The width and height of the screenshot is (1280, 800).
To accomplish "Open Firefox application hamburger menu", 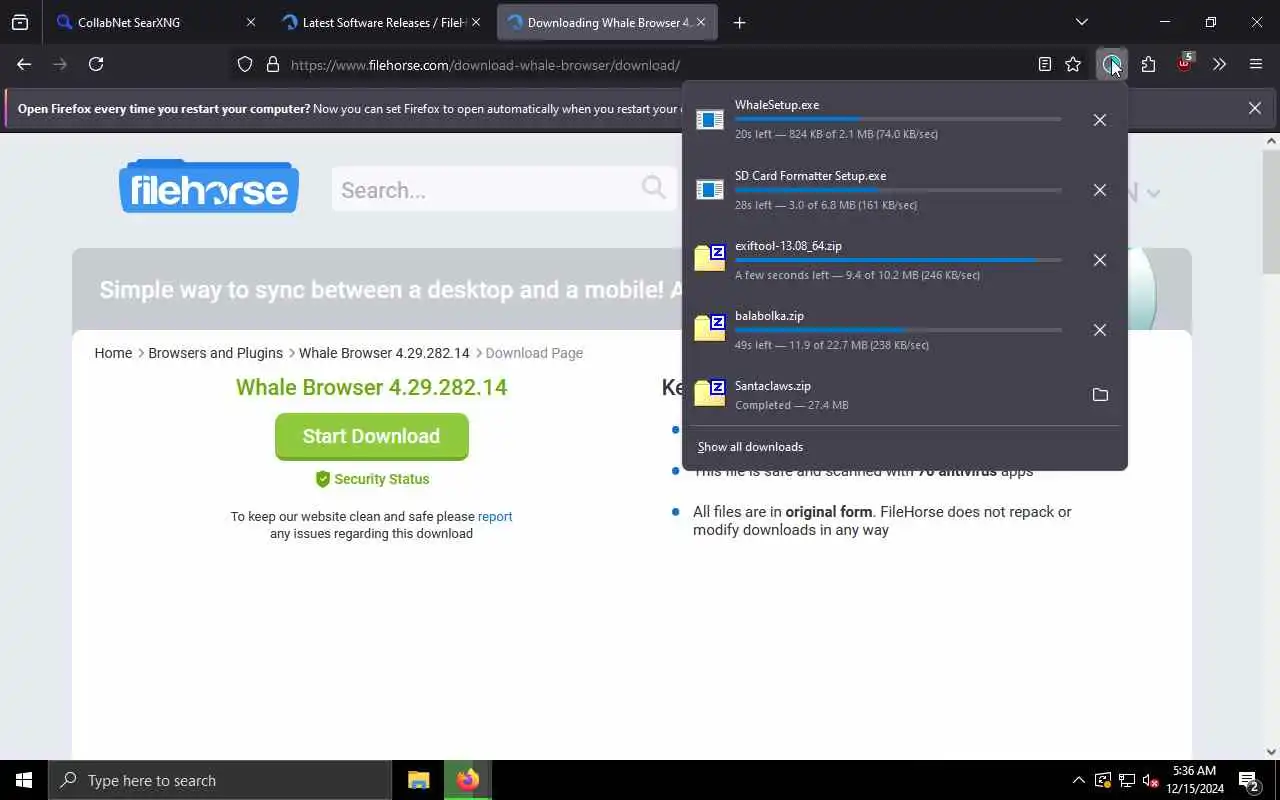I will [1256, 64].
